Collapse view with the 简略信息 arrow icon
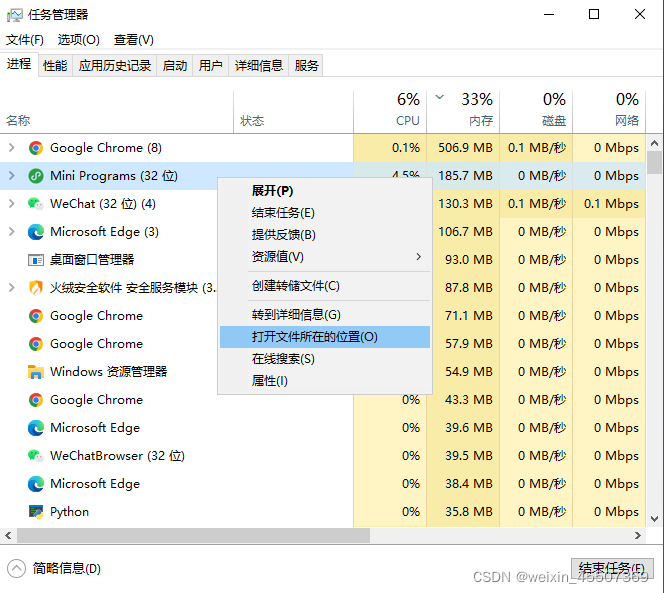Screen dimensions: 664x593 coord(16,568)
